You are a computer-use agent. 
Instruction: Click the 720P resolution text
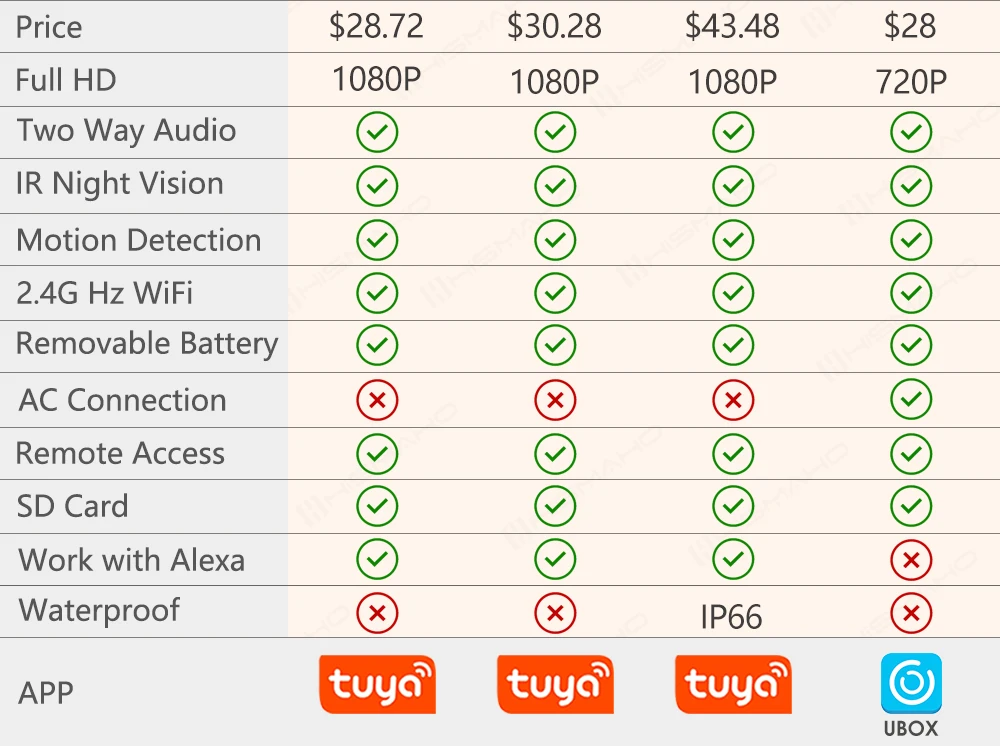[910, 82]
